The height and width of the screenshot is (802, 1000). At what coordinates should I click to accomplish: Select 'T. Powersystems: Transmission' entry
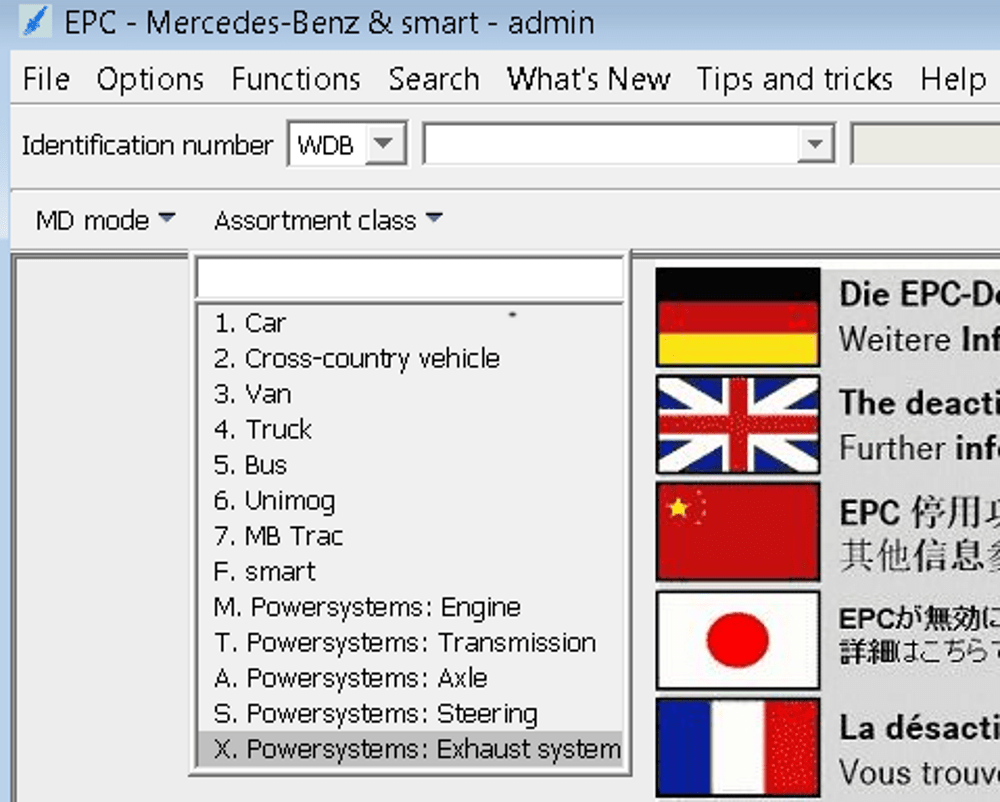point(409,642)
